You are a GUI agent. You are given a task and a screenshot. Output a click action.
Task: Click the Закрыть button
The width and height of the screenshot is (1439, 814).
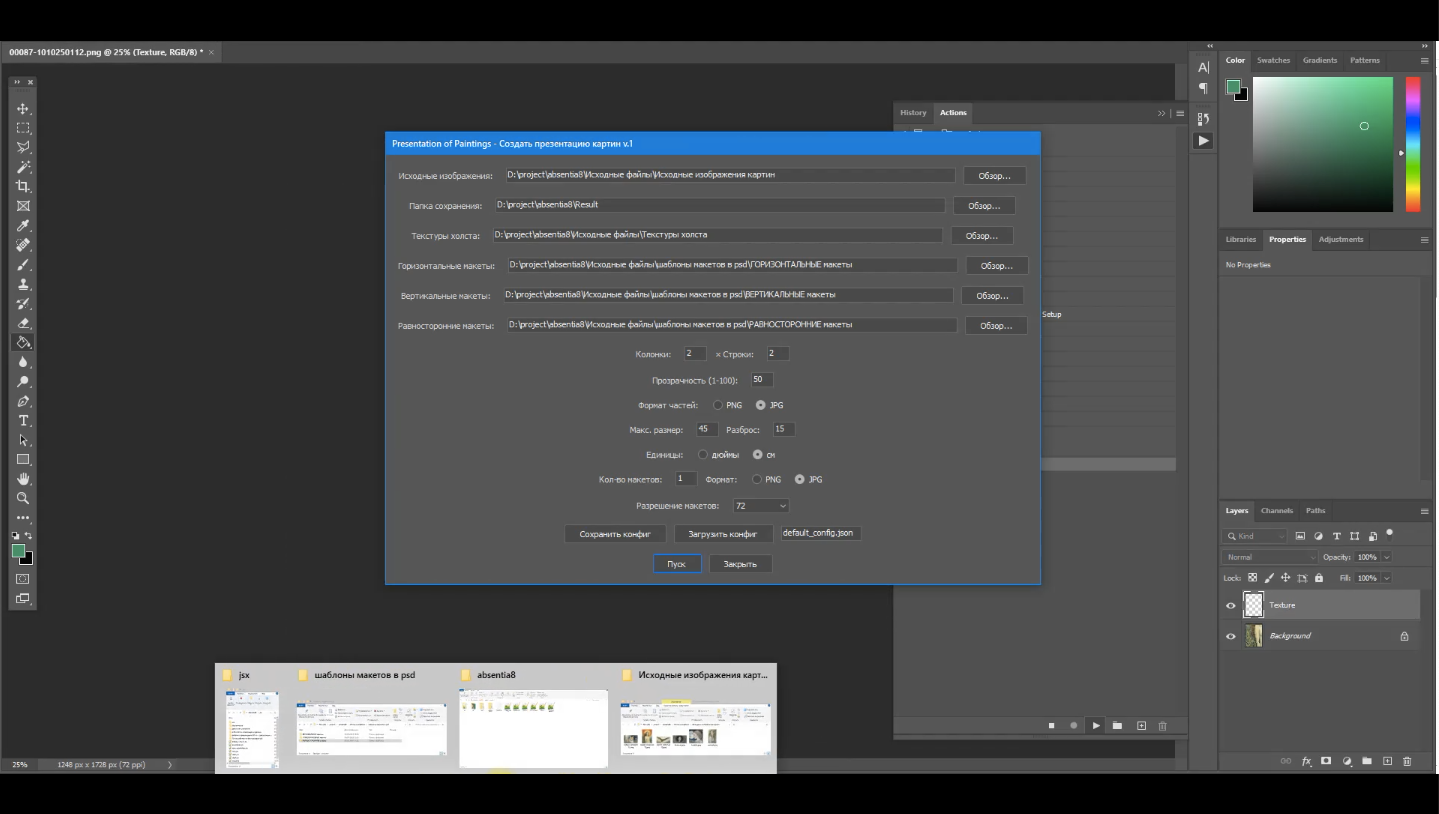point(740,564)
